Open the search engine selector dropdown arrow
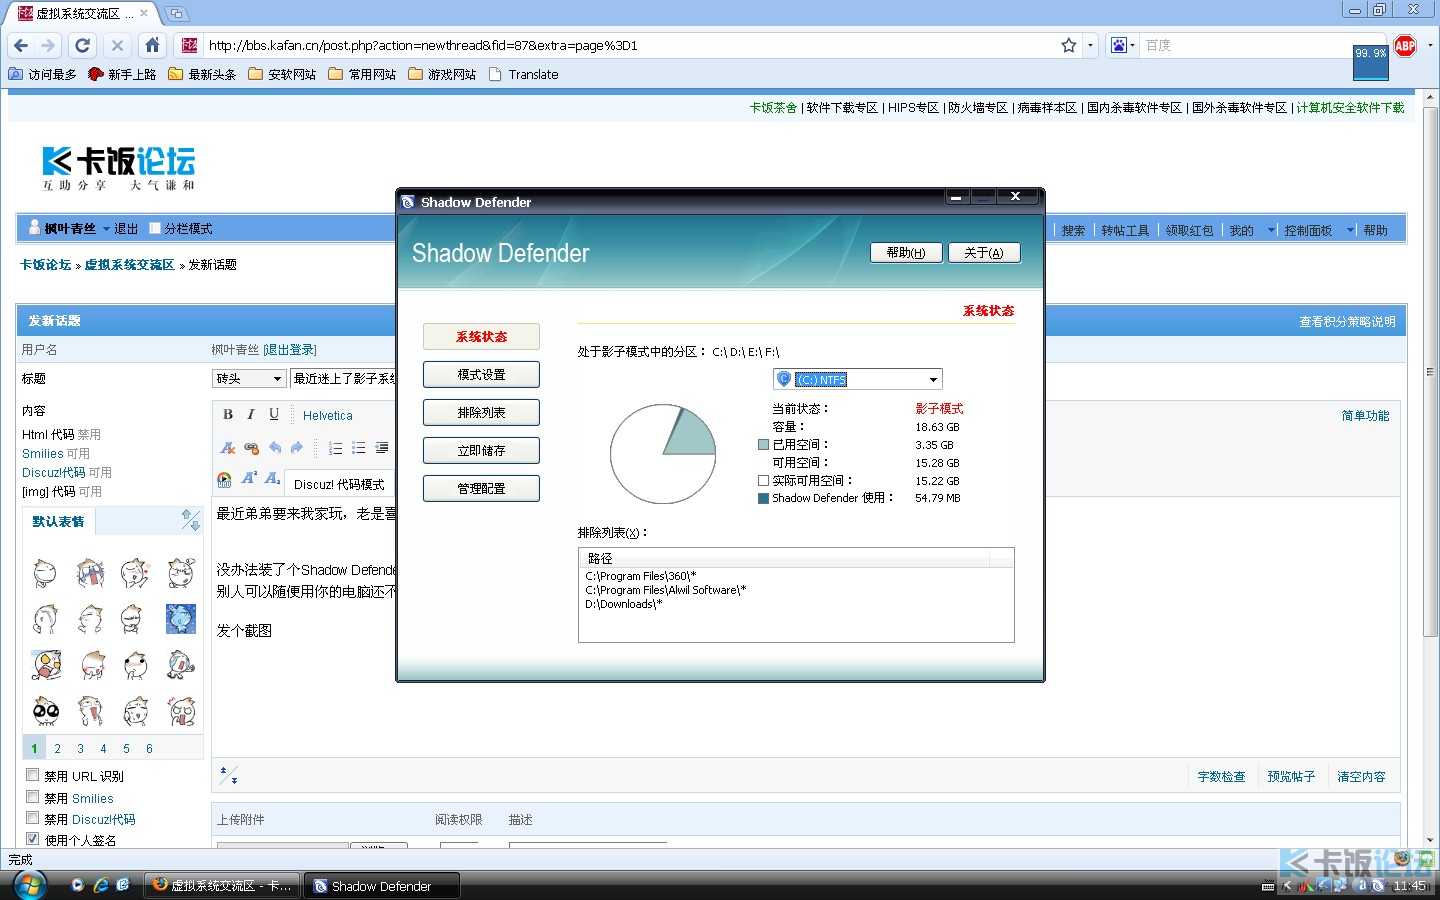The width and height of the screenshot is (1440, 900). (1133, 45)
